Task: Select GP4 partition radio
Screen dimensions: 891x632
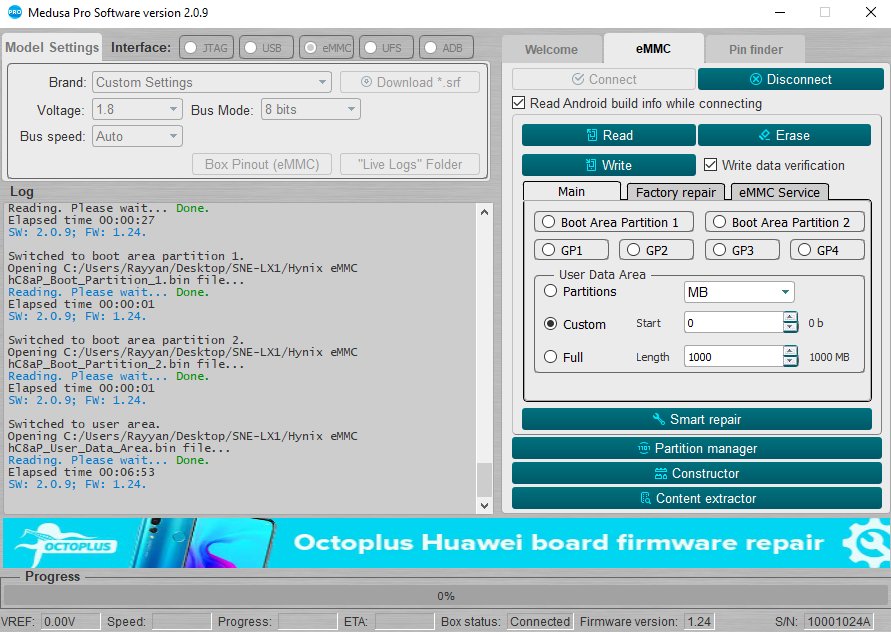Action: point(827,250)
